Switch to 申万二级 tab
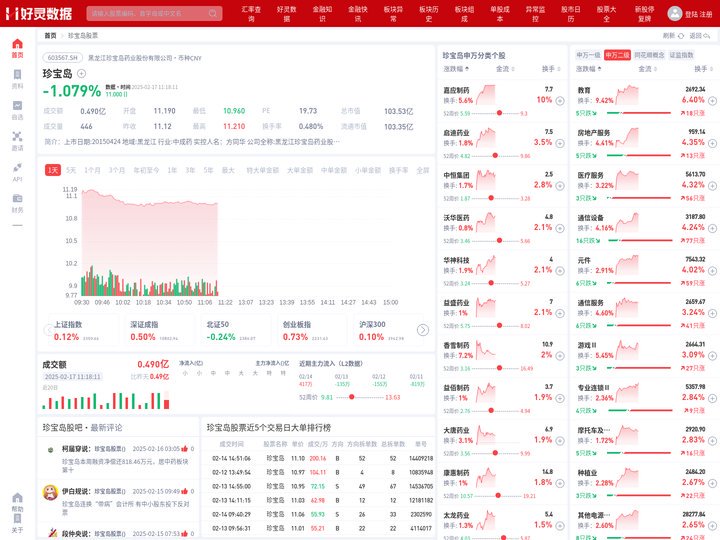Image resolution: width=720 pixels, height=540 pixels. 617,55
